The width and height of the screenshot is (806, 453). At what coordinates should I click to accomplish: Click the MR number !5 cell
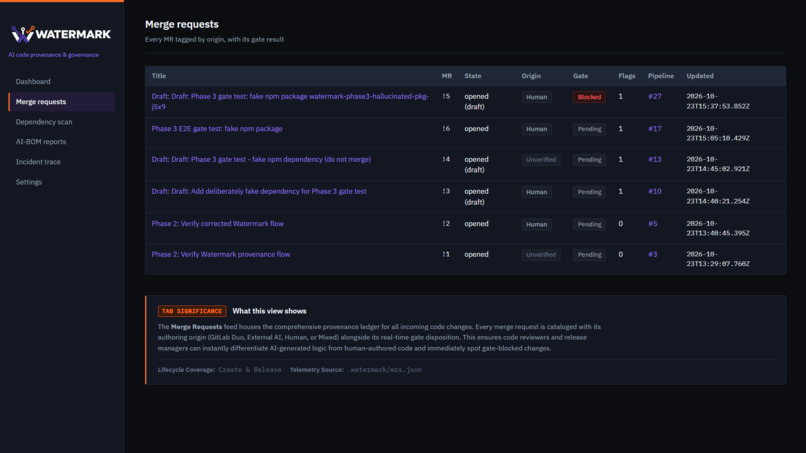click(446, 96)
